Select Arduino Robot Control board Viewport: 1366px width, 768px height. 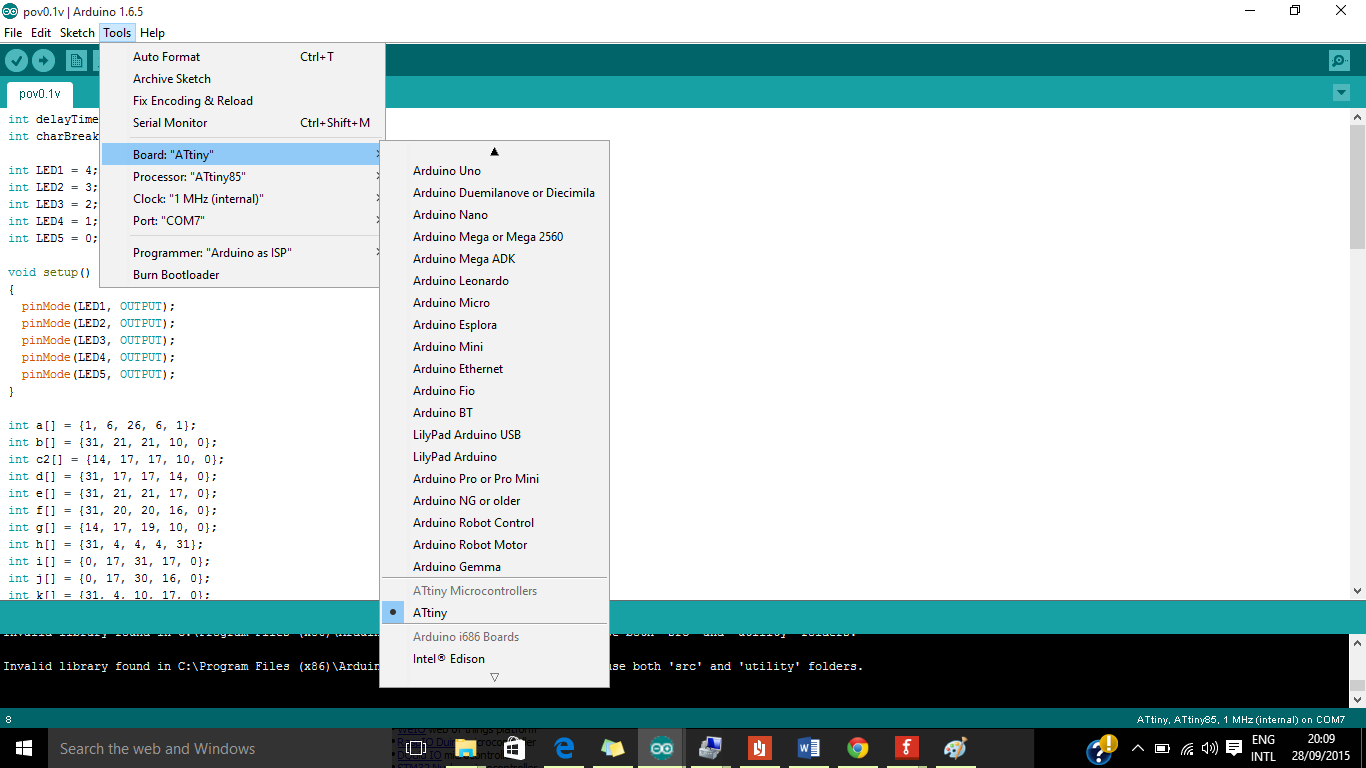click(494, 523)
